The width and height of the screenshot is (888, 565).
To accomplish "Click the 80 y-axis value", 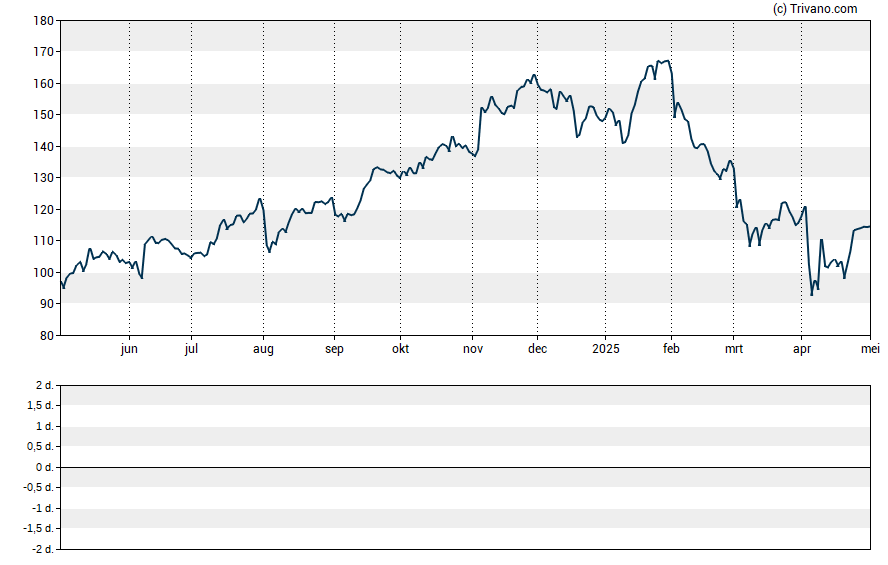I will [47, 336].
